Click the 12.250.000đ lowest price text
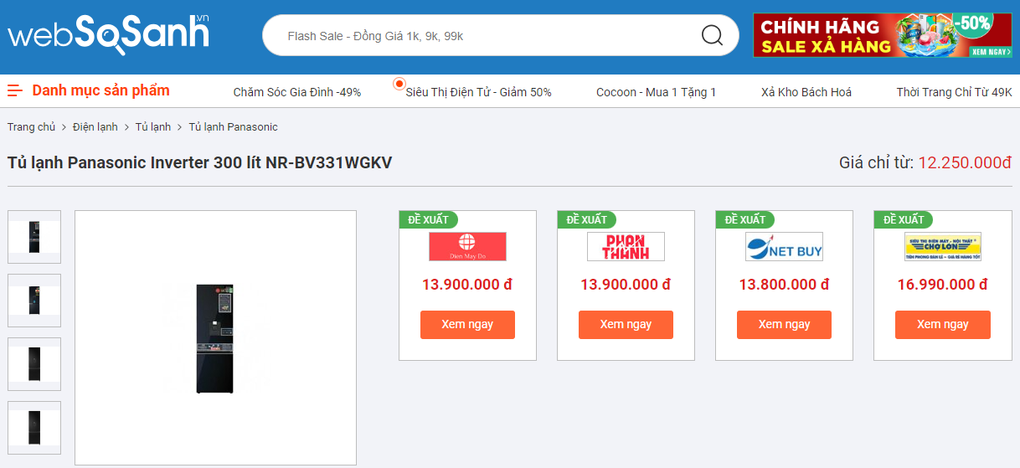 click(965, 163)
